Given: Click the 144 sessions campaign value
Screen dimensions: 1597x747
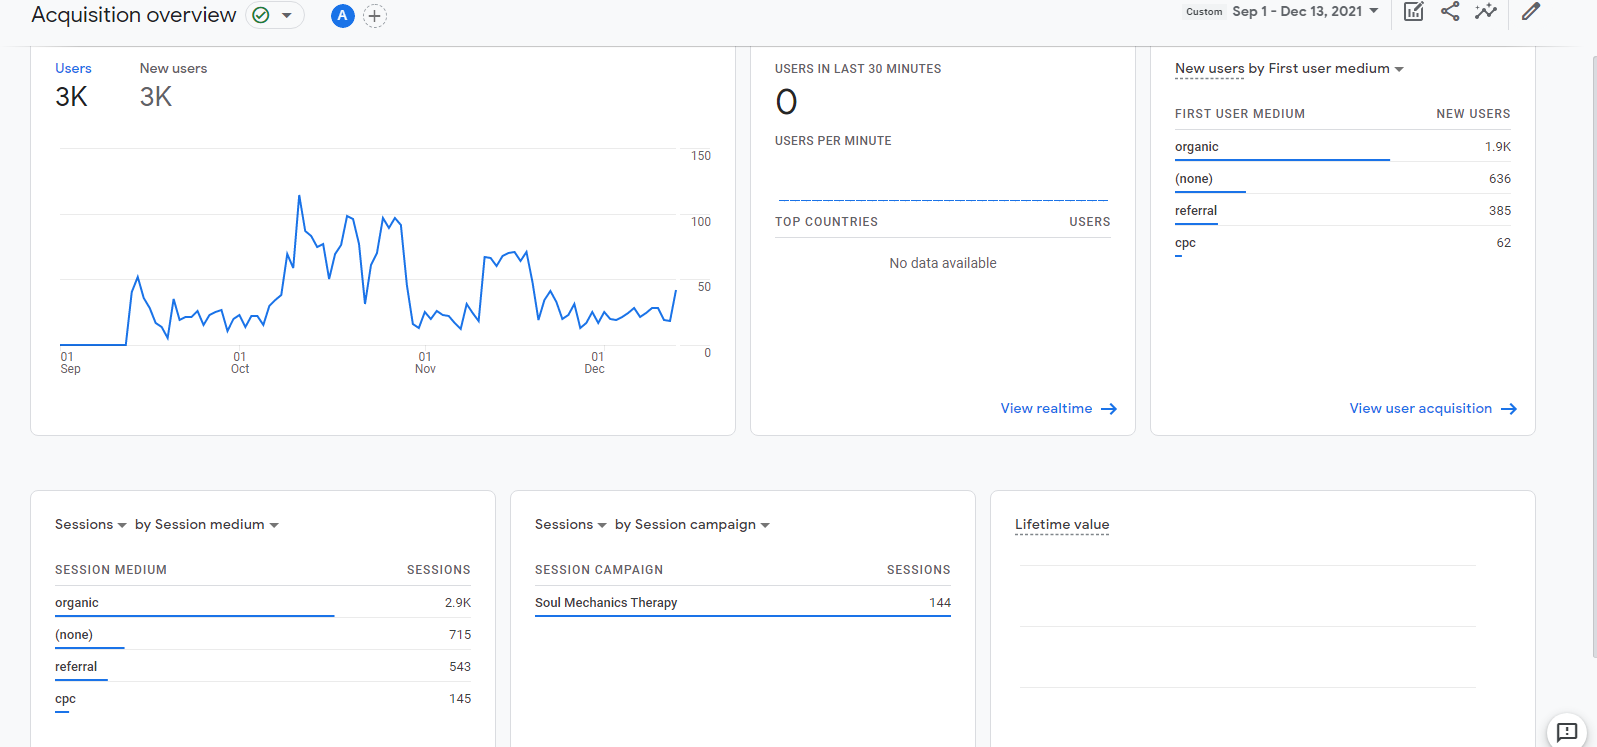Looking at the screenshot, I should click(x=939, y=602).
